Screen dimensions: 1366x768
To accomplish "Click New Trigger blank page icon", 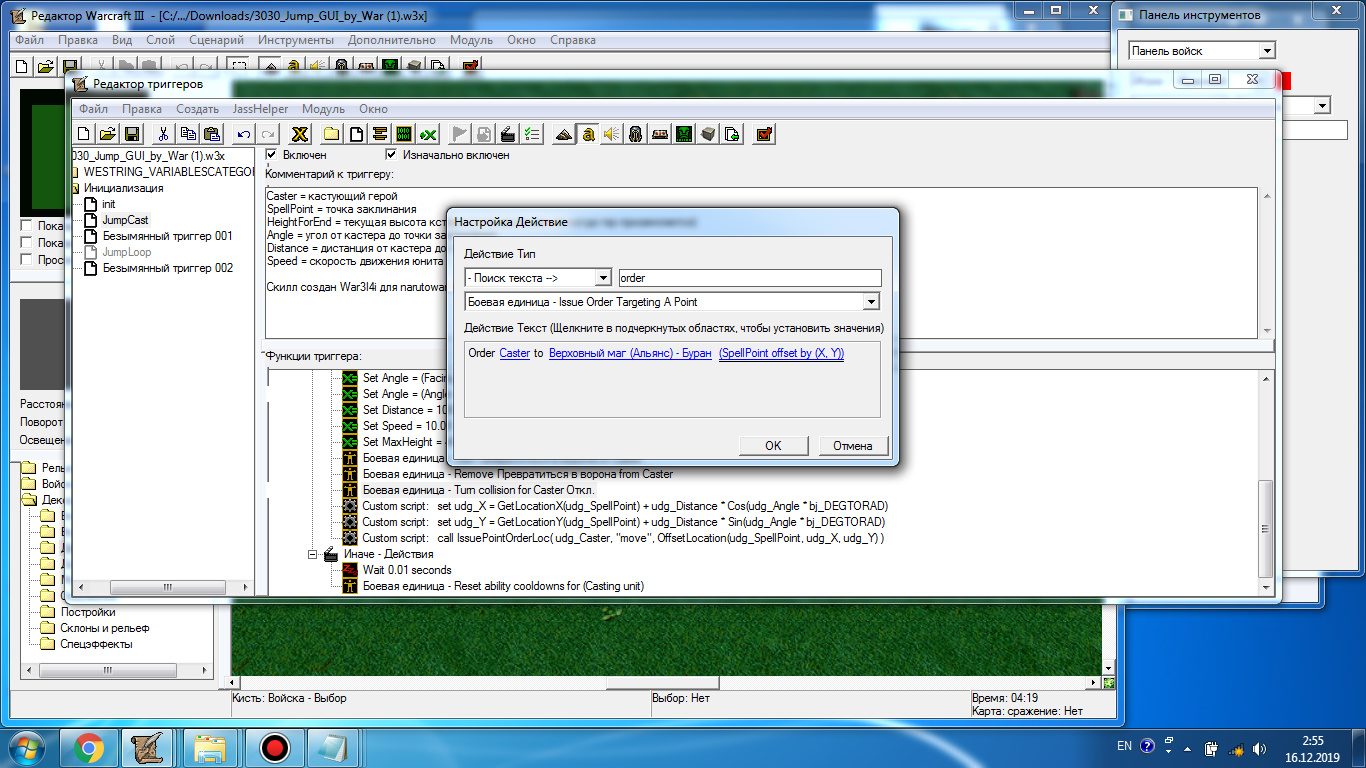I will click(355, 134).
